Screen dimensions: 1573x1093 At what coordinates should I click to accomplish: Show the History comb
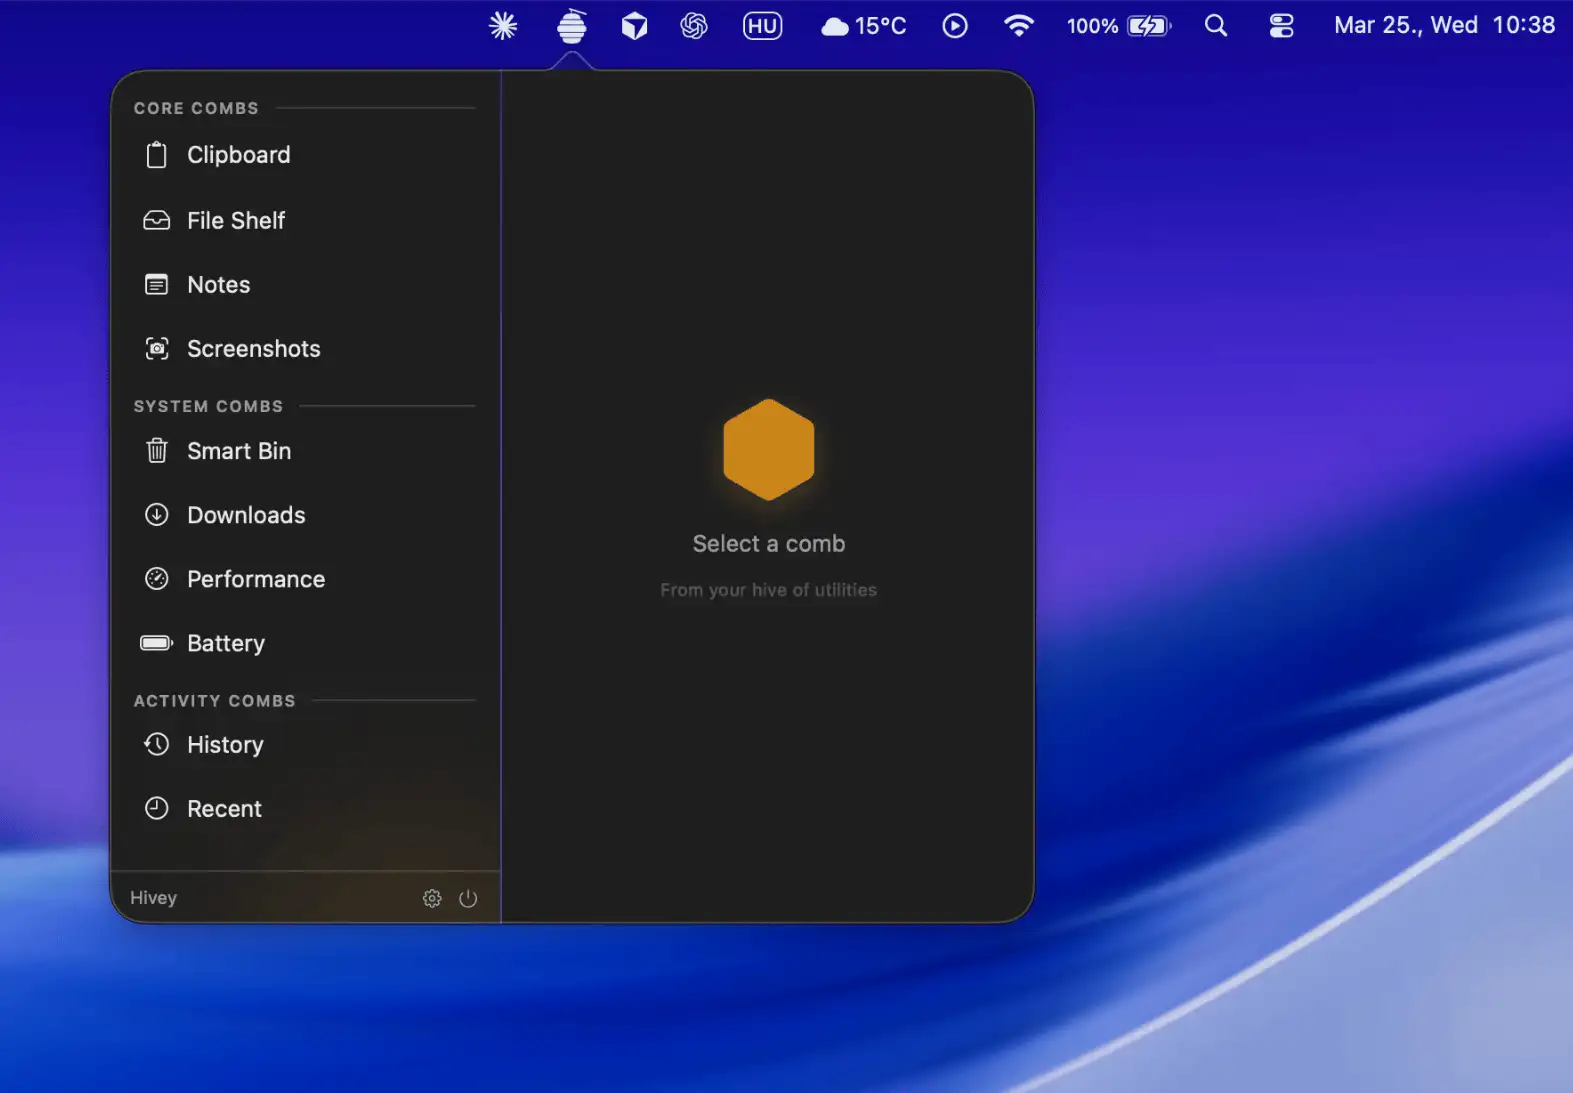[225, 745]
